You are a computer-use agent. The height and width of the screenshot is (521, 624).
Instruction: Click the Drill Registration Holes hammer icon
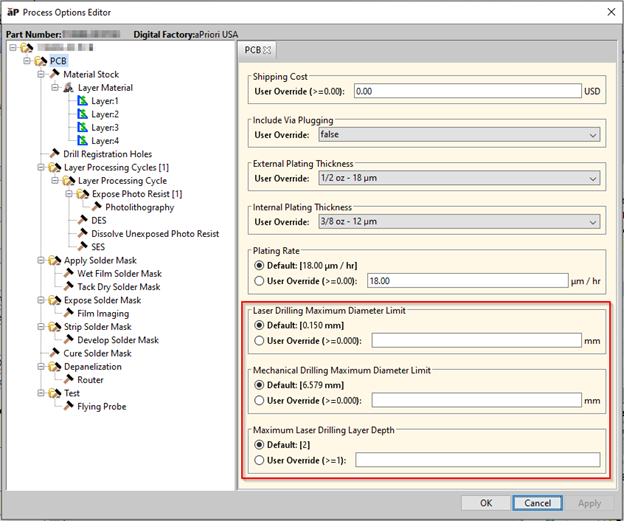(x=55, y=154)
